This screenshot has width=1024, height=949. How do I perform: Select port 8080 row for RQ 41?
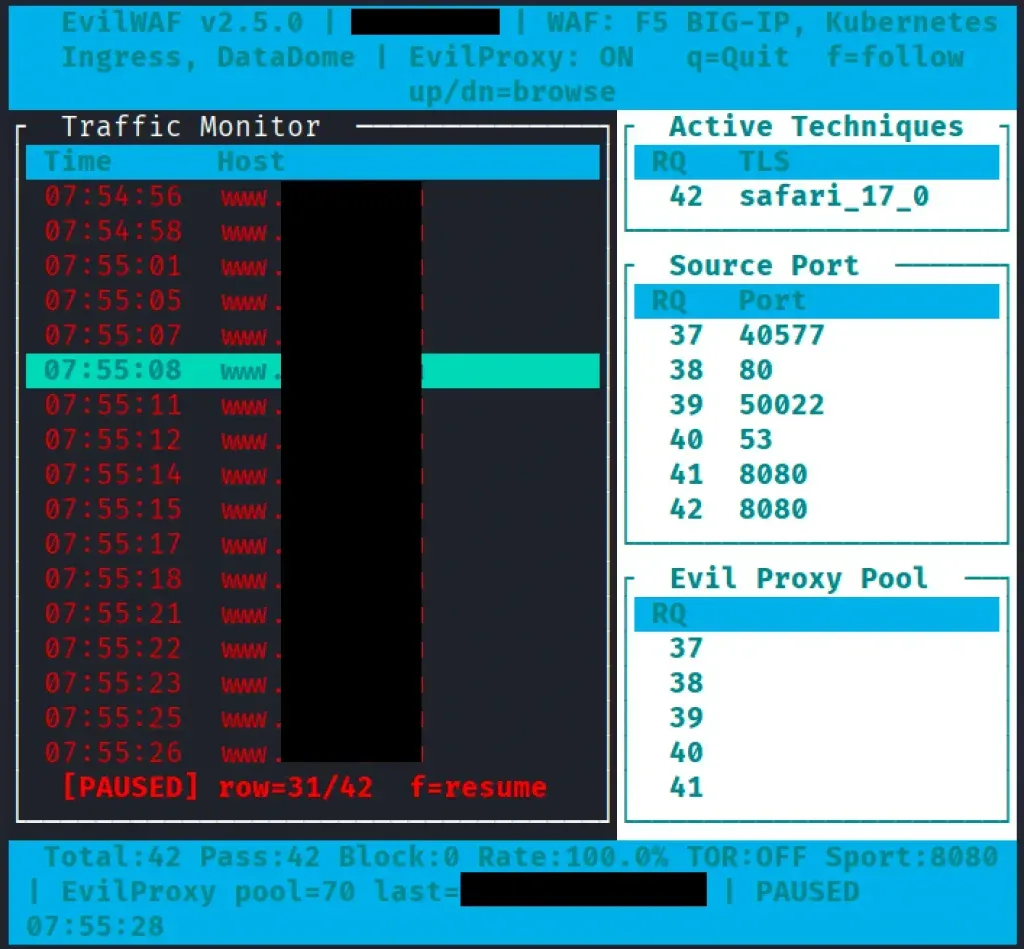[x=816, y=474]
